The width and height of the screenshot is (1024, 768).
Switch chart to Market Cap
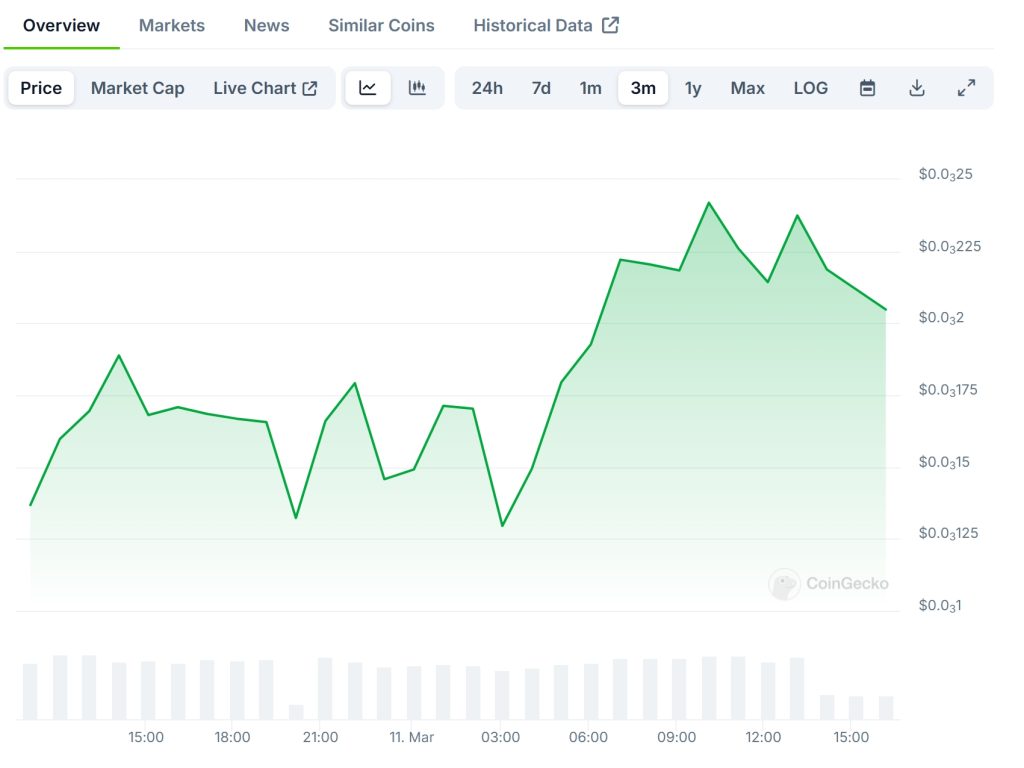138,88
